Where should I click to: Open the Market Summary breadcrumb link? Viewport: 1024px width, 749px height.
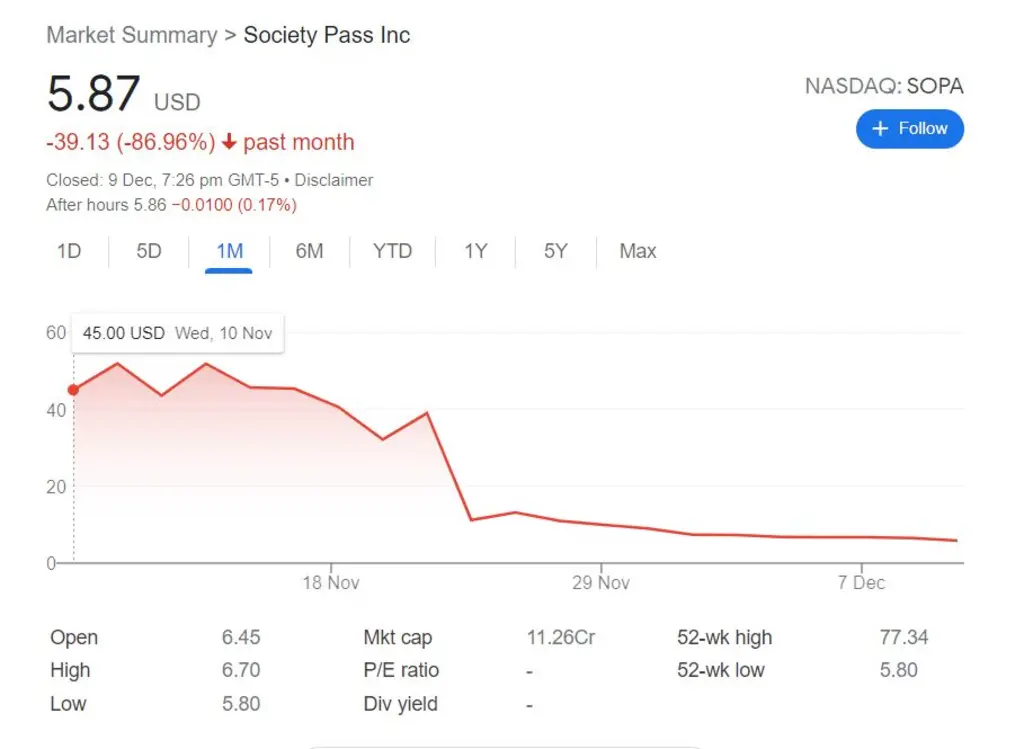tap(132, 35)
